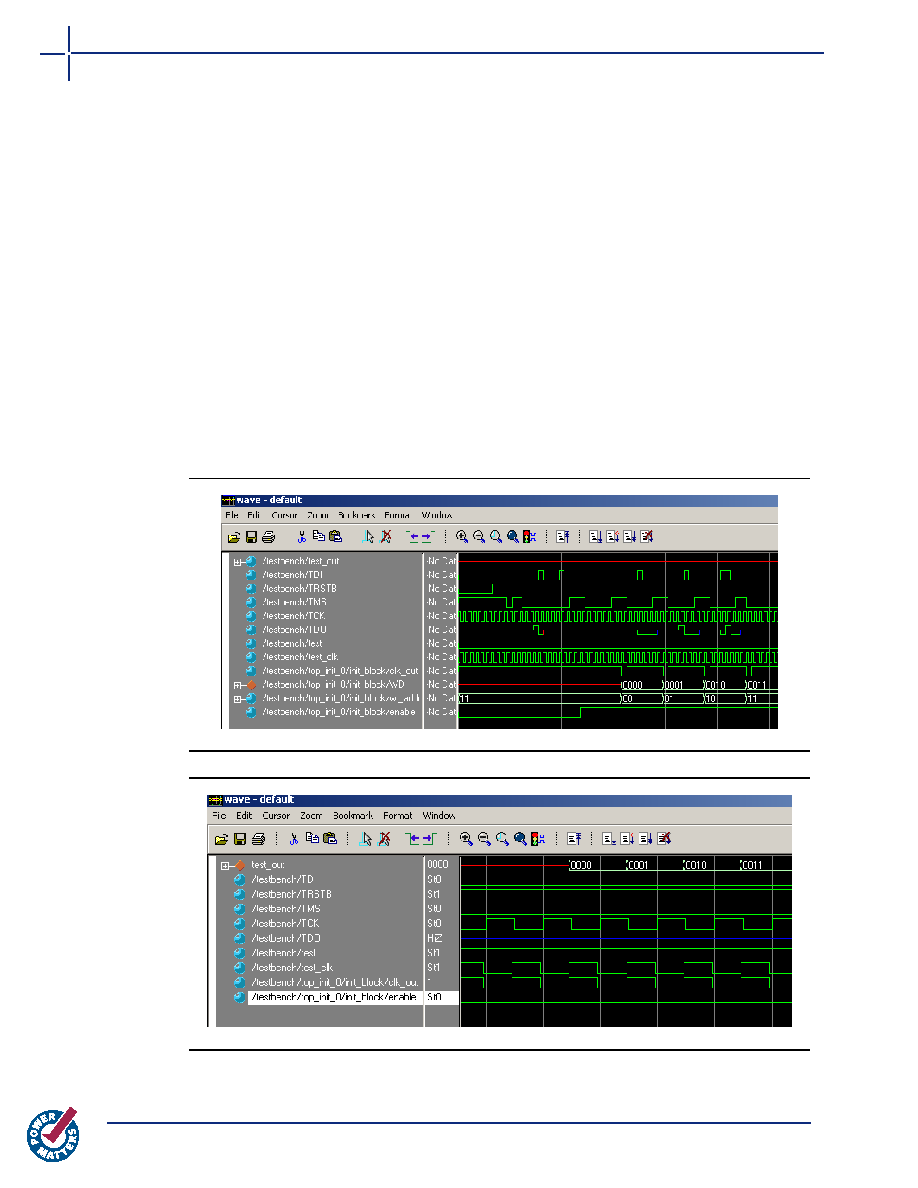
Task: Find next transition in the No Data wave window
Action: click(x=427, y=536)
